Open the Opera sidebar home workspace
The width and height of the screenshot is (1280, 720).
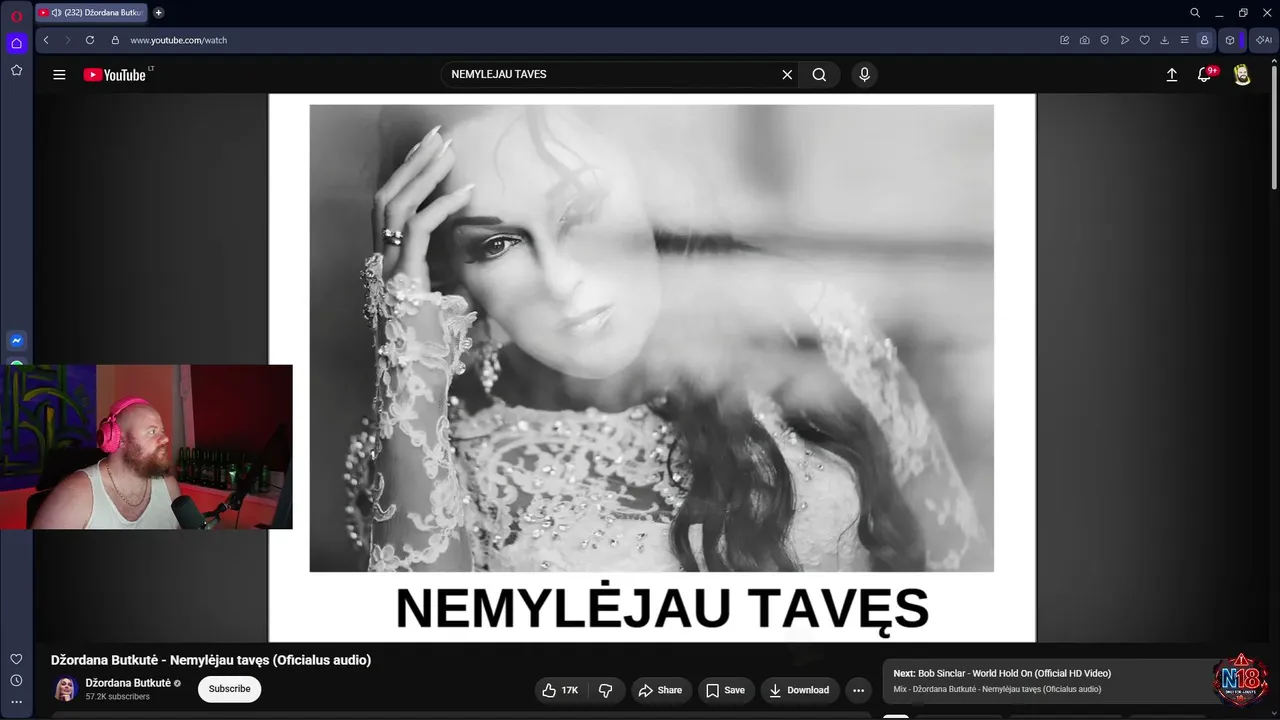coord(16,43)
